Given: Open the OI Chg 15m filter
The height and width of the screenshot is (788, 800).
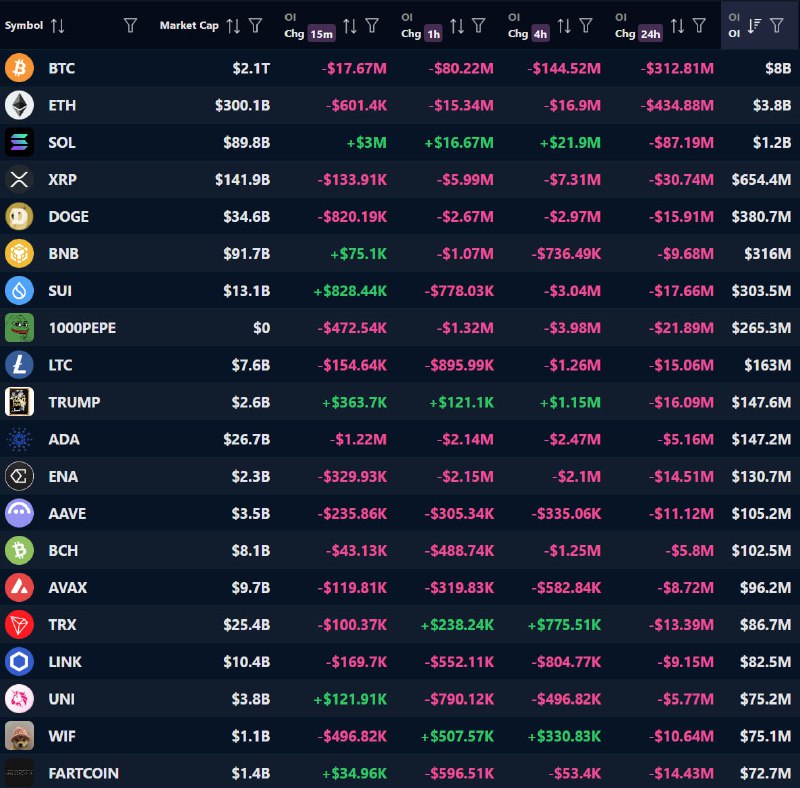Looking at the screenshot, I should pos(372,26).
